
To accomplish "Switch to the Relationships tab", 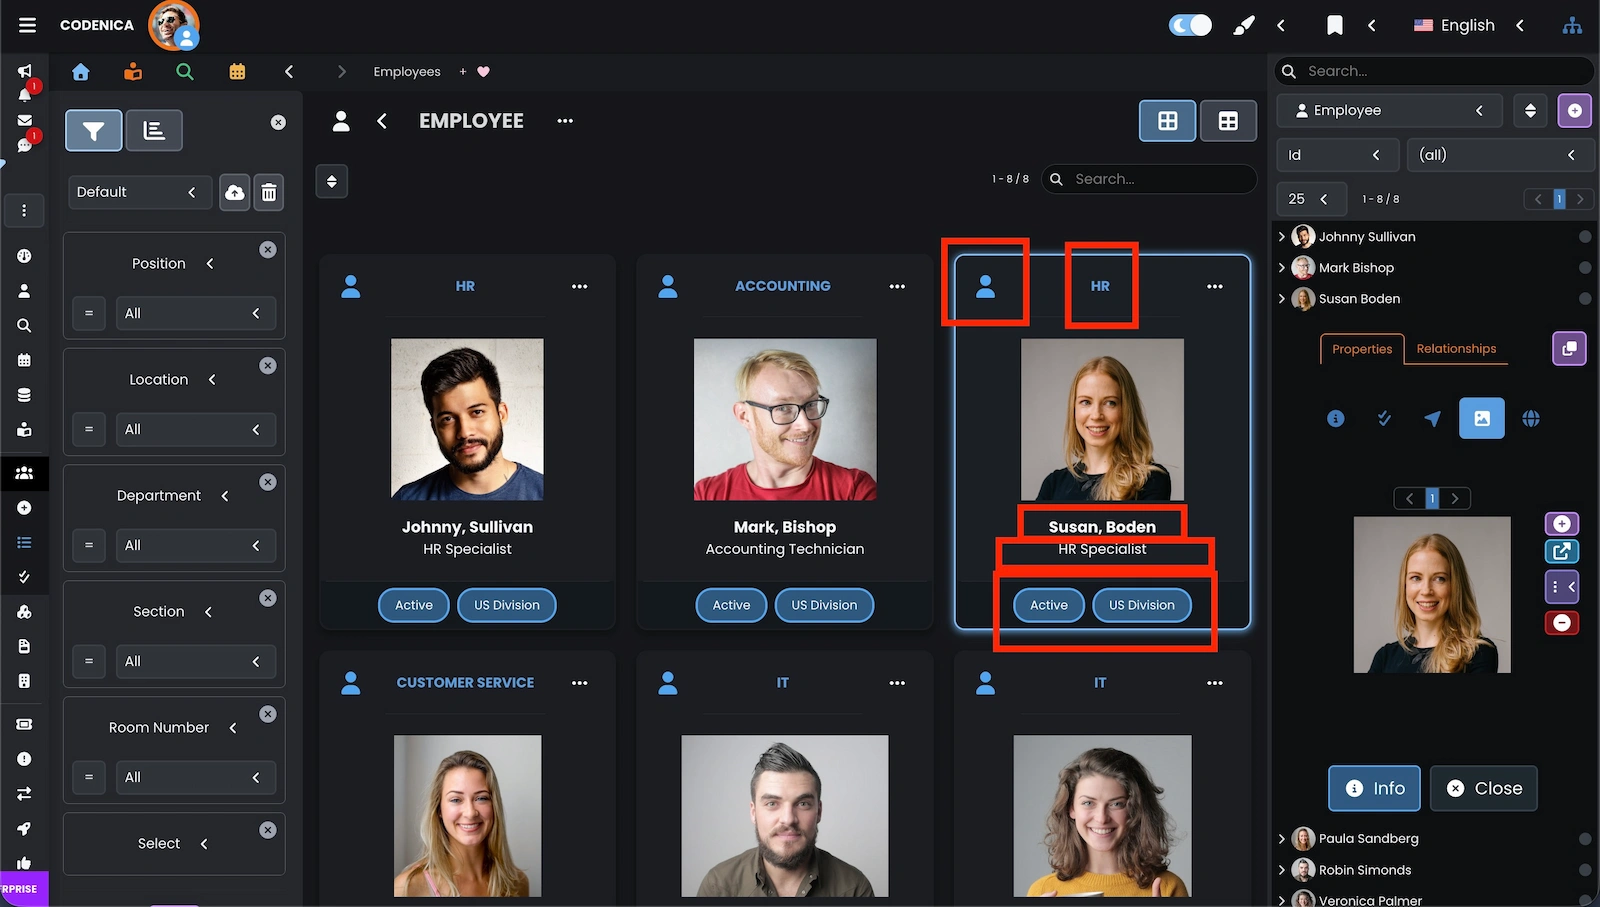I will tap(1456, 349).
